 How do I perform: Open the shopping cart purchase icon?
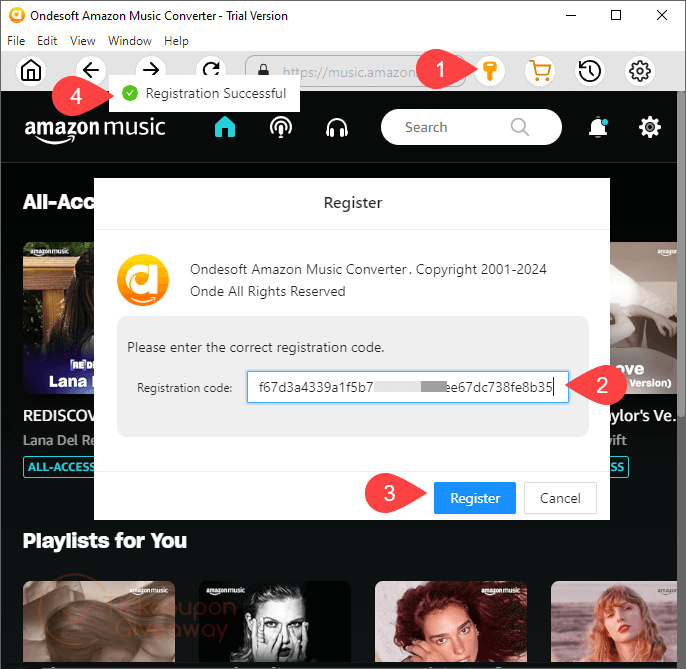(x=540, y=70)
